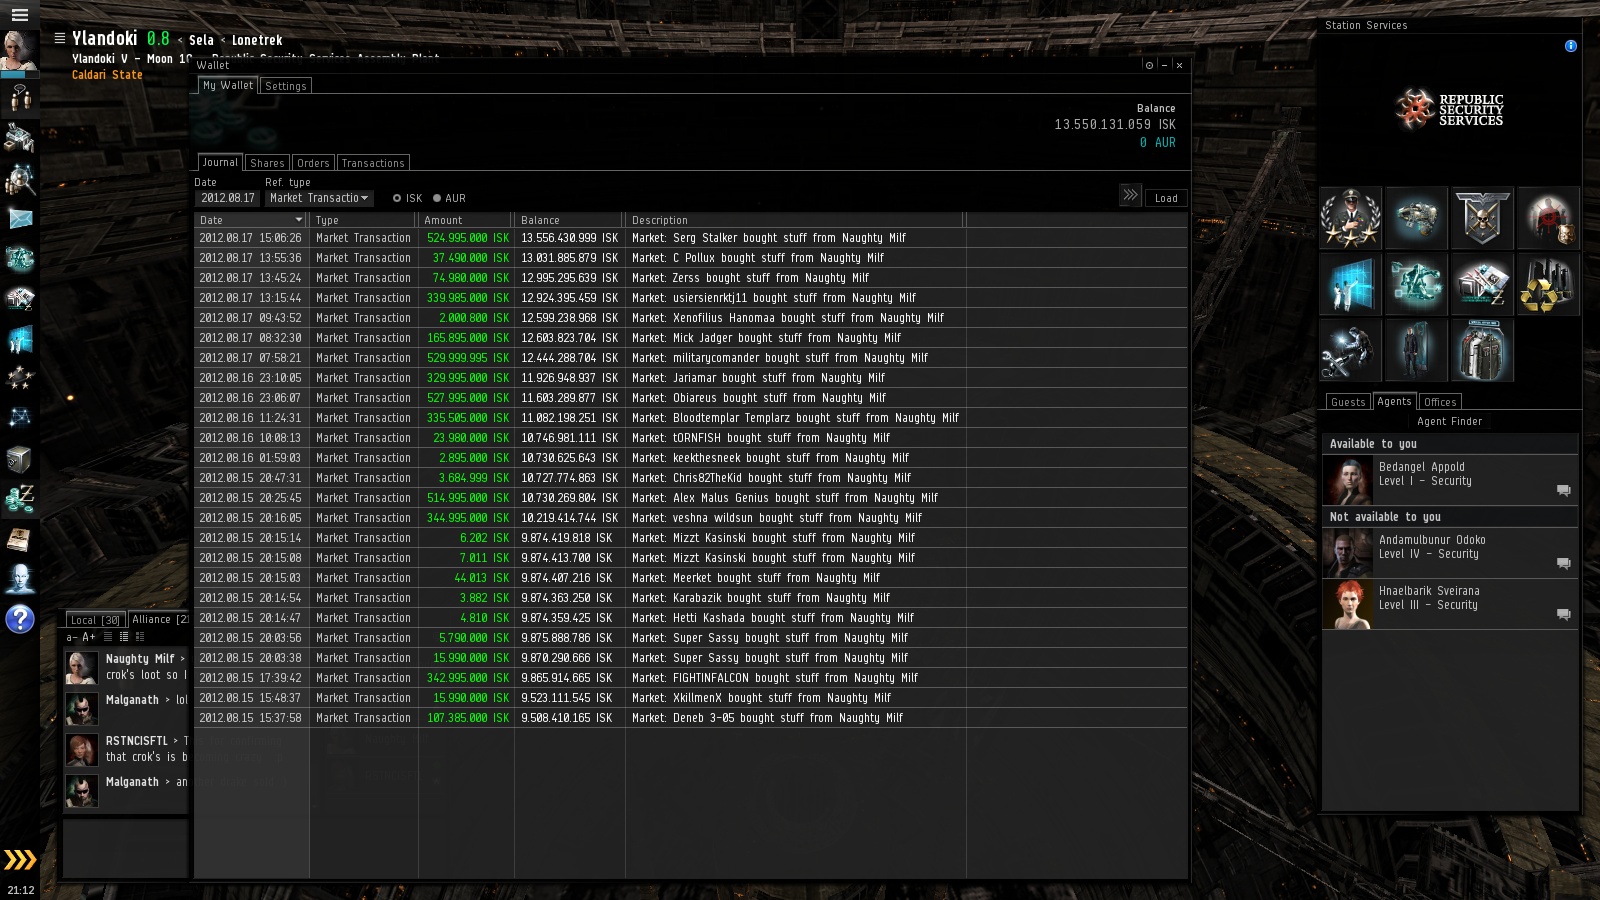Toggle the Date column sort arrow
The height and width of the screenshot is (900, 1600).
point(298,220)
